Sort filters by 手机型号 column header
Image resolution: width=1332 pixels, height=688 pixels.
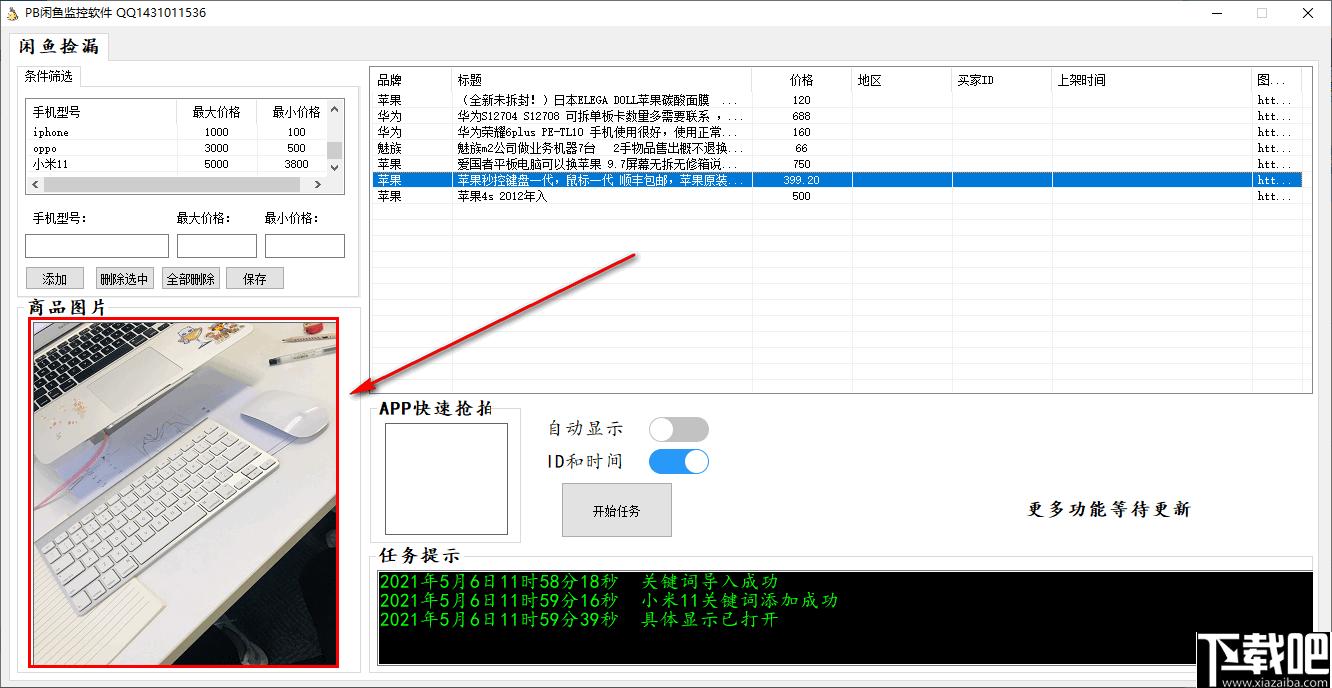click(103, 112)
